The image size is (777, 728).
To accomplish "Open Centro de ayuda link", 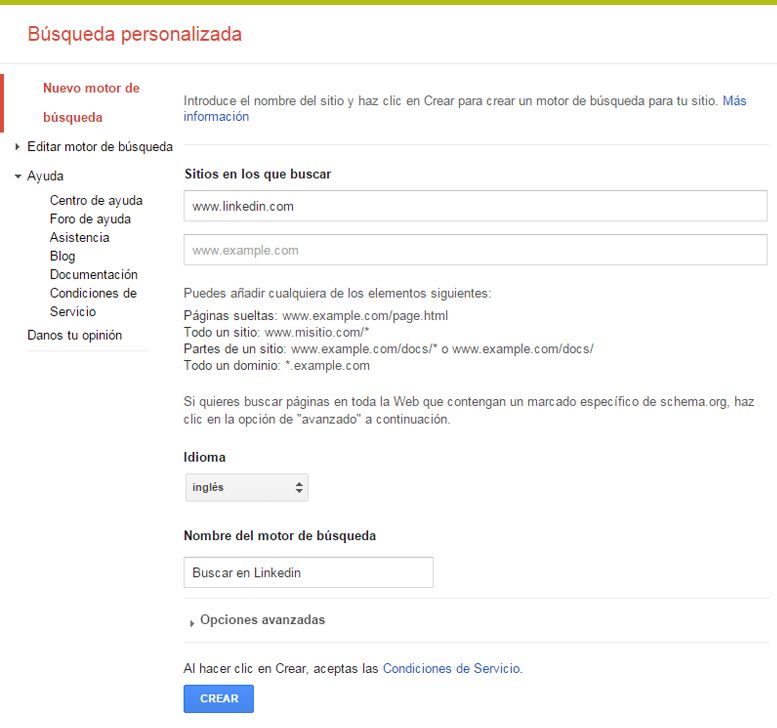I will pos(96,200).
